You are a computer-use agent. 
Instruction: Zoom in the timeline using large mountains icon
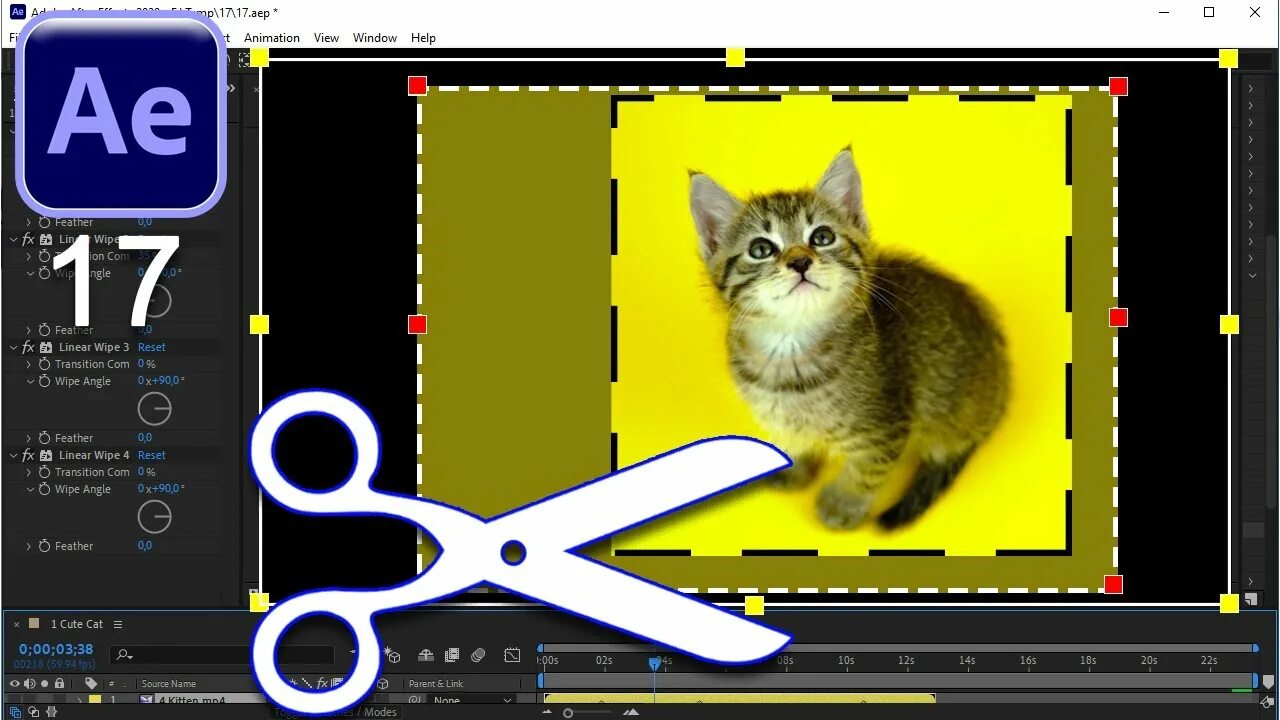click(x=631, y=713)
